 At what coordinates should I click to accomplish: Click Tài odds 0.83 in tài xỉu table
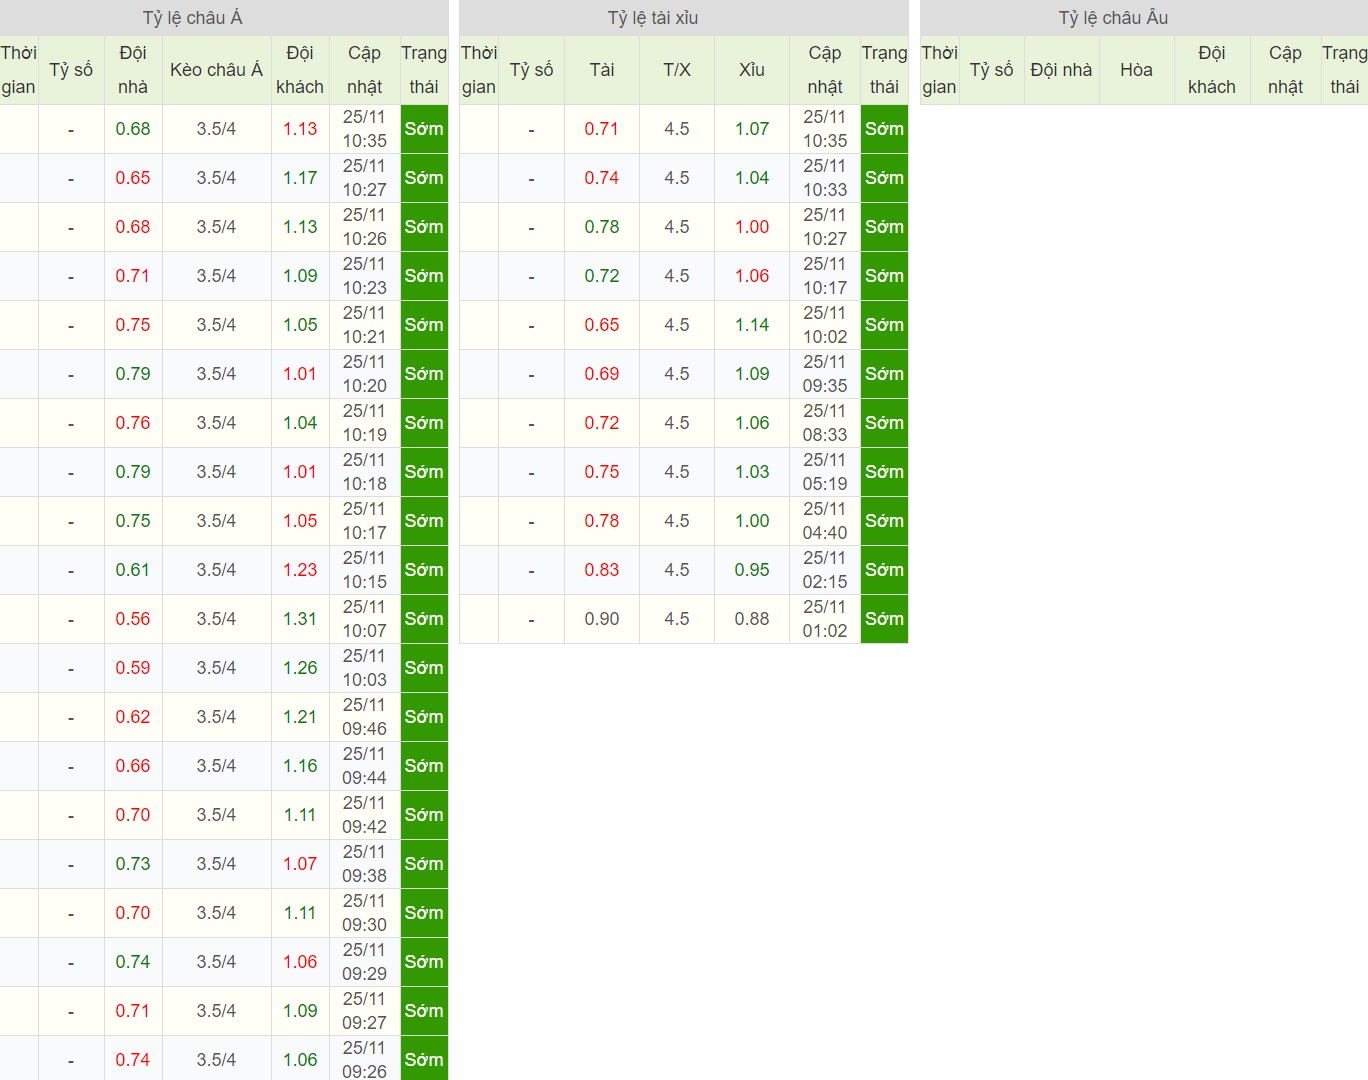tap(602, 570)
